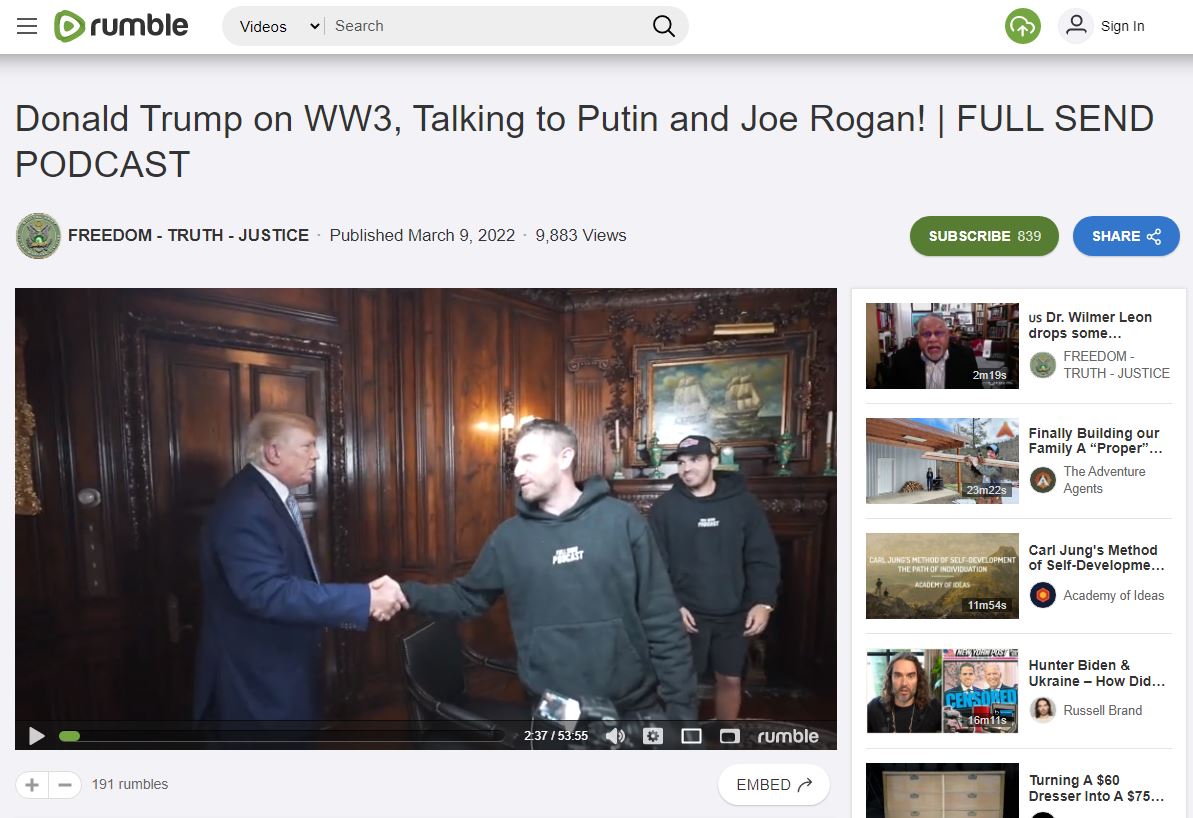Open the player settings gear
The width and height of the screenshot is (1193, 818).
coord(653,736)
